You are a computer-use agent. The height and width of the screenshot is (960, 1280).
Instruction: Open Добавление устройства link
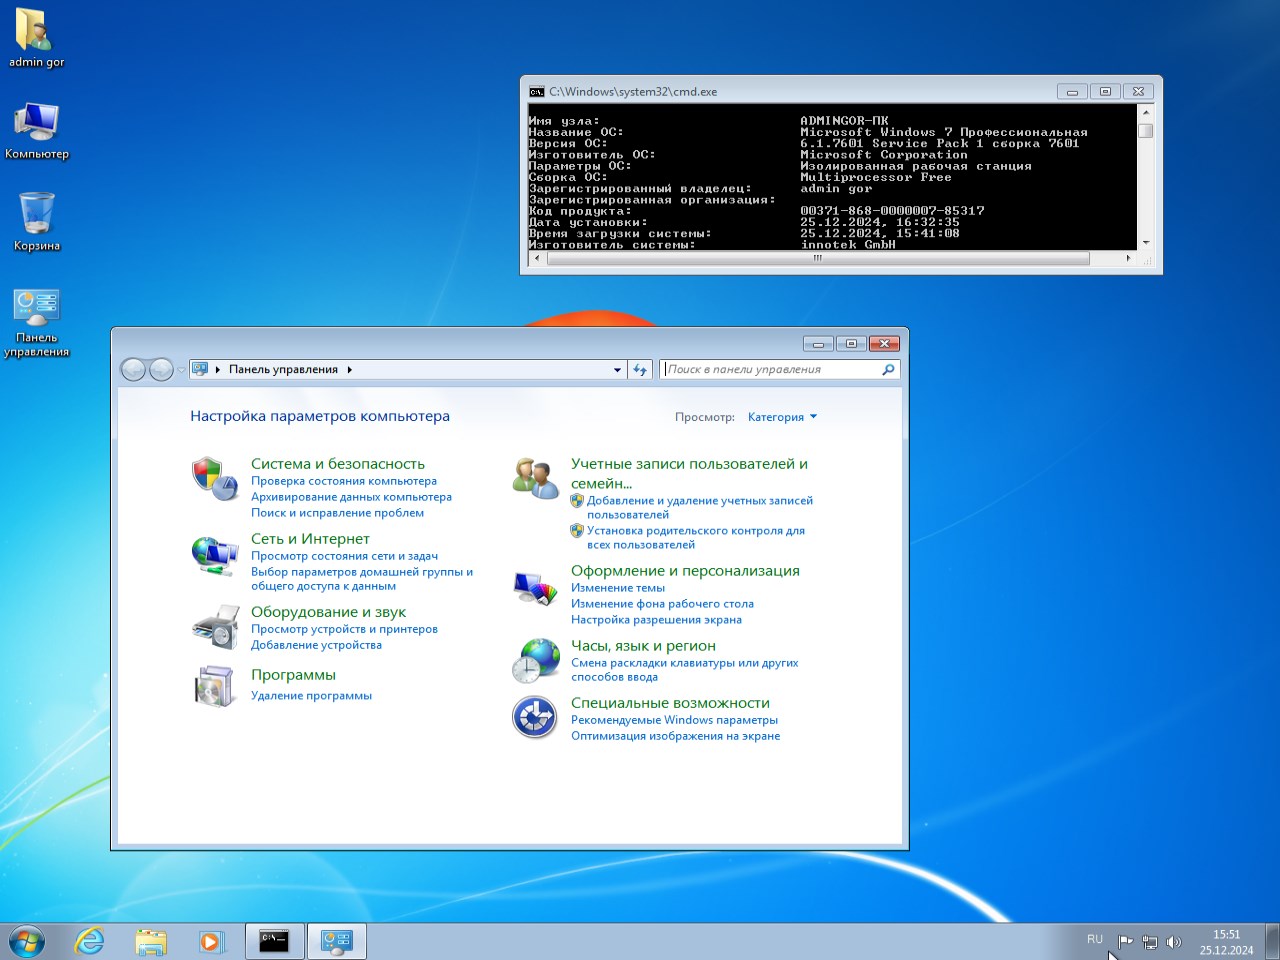click(x=316, y=645)
